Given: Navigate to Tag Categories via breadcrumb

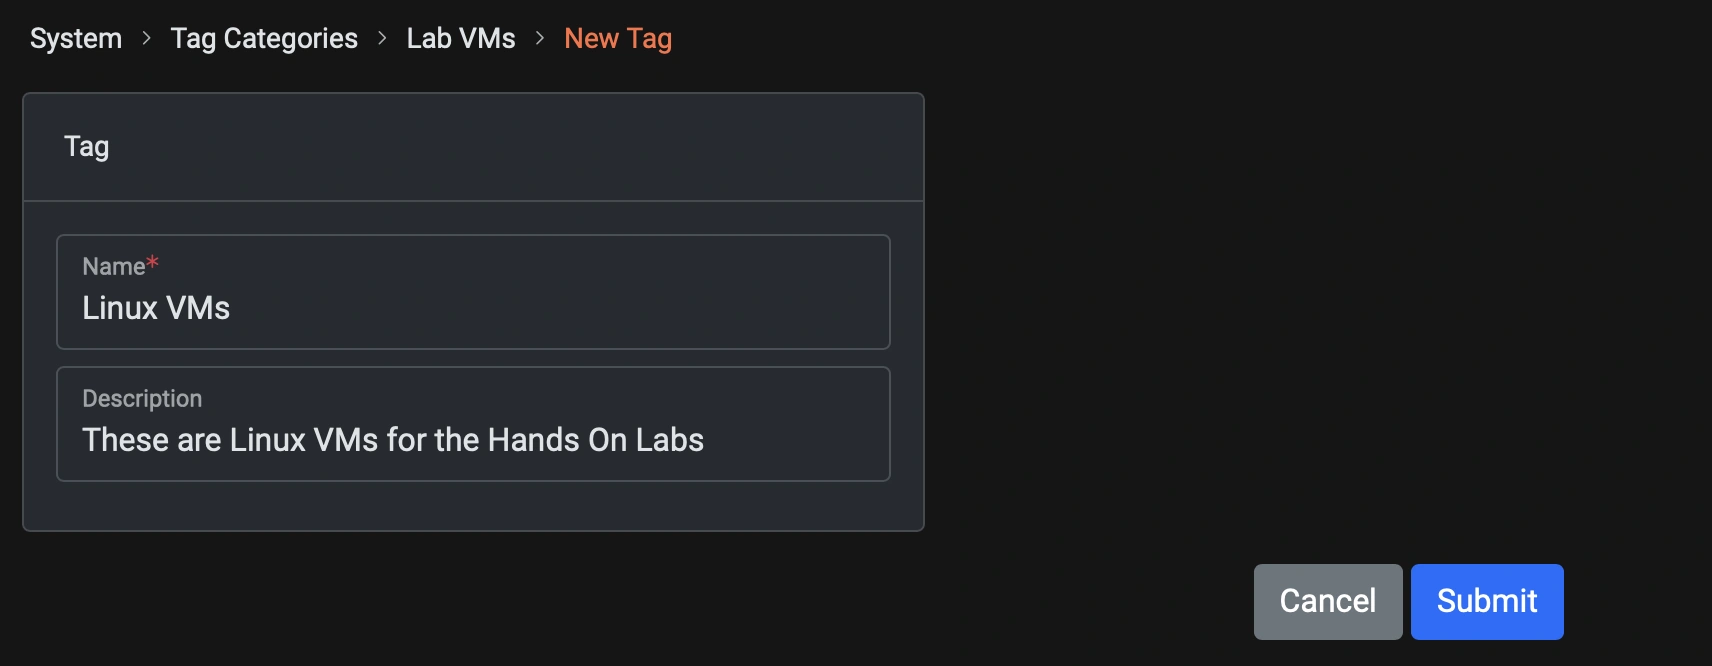Looking at the screenshot, I should click(264, 38).
